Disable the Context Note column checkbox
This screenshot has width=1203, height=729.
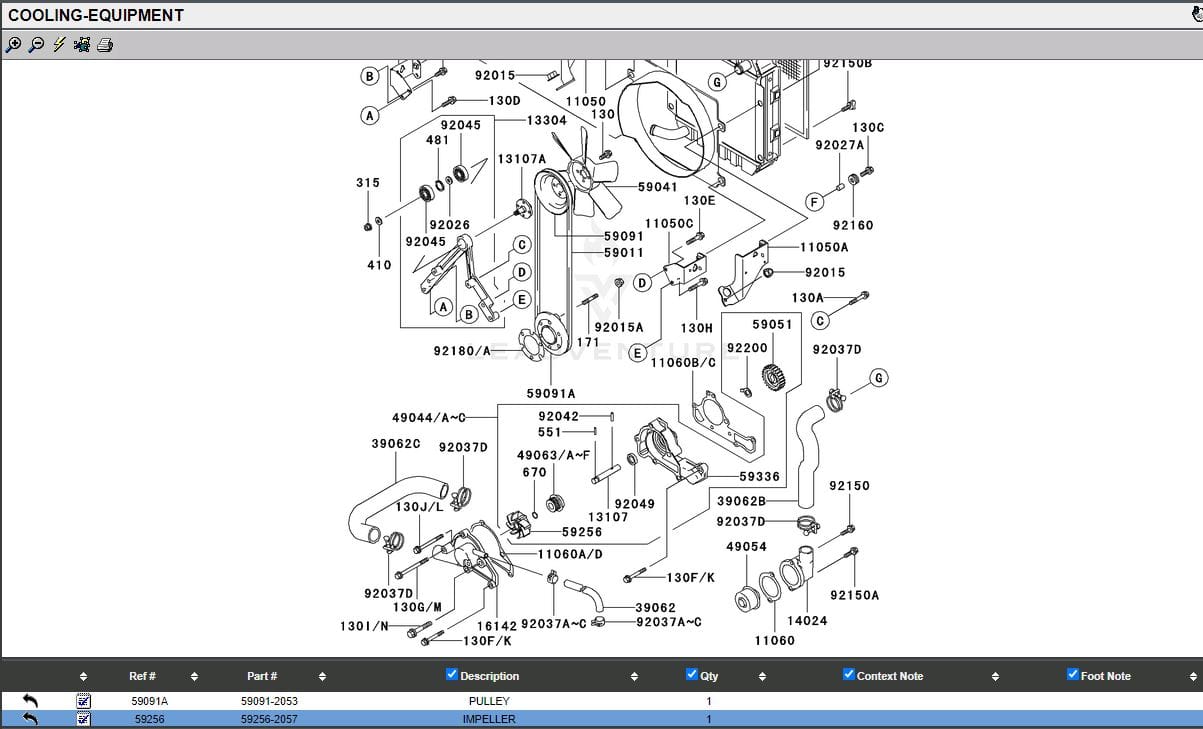(849, 675)
